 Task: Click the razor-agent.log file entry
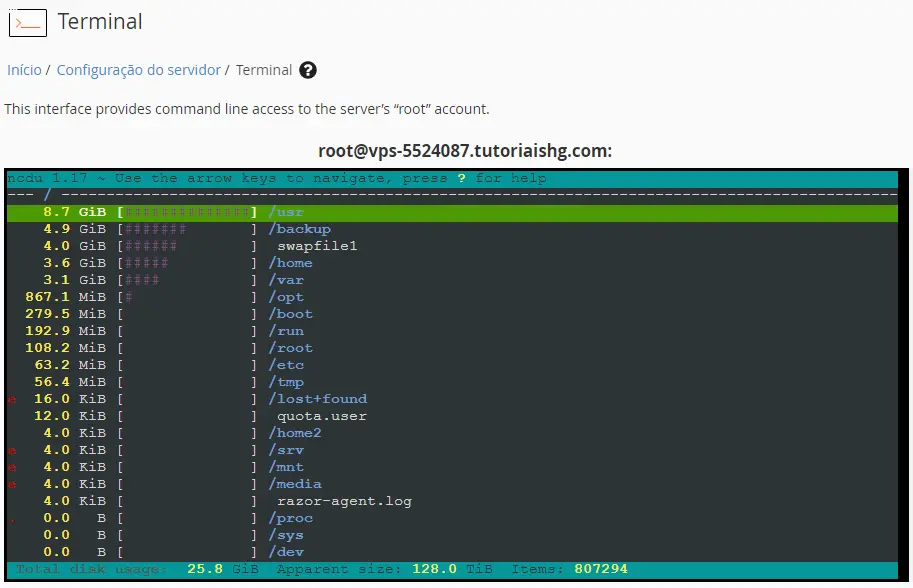344,501
